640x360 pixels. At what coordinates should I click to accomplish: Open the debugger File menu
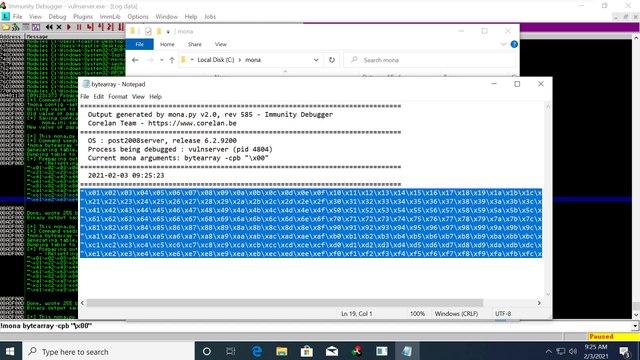(18, 17)
